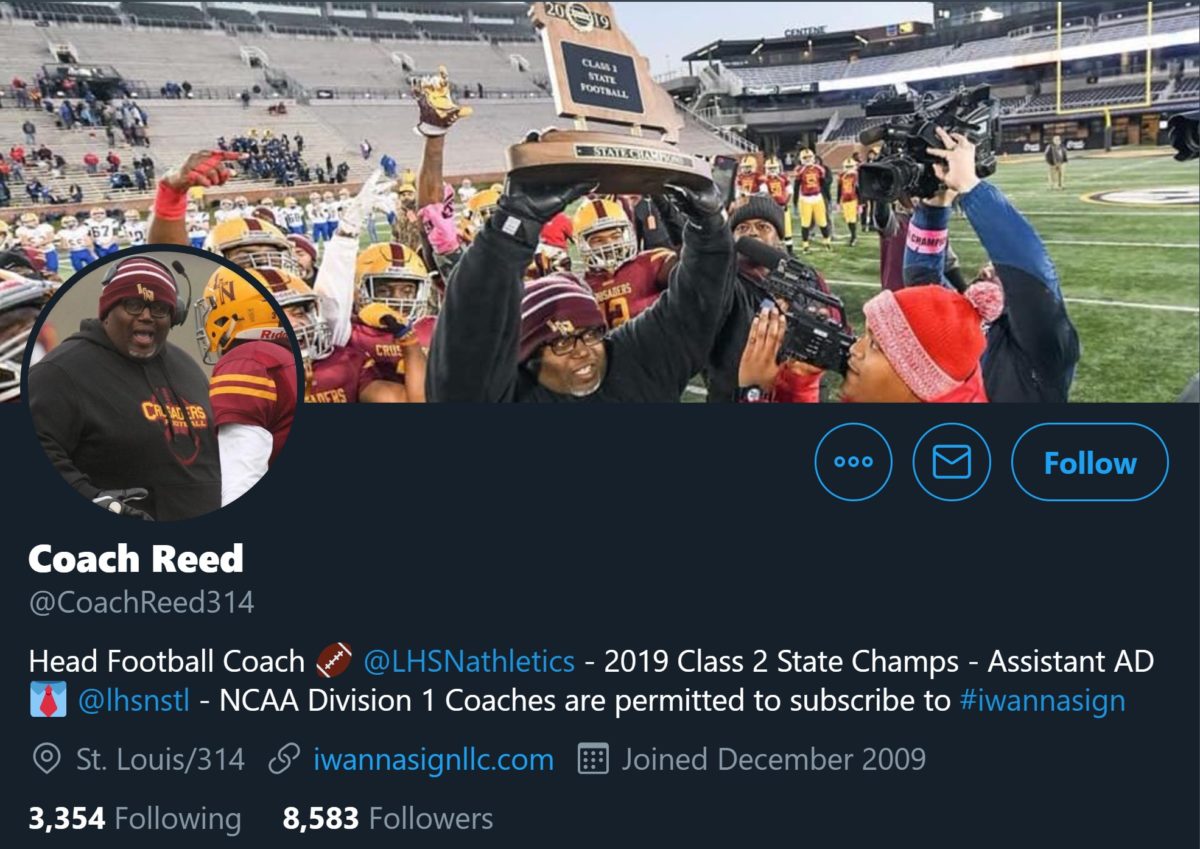Open the more options (…) menu
1200x849 pixels.
(853, 462)
